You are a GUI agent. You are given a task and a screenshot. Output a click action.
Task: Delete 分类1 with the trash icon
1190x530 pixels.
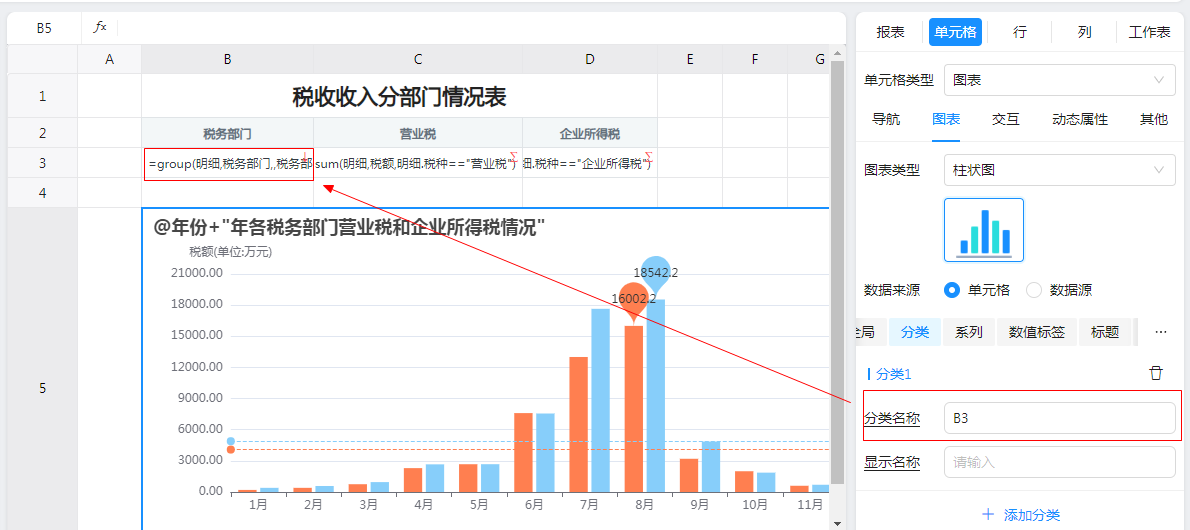click(1156, 373)
